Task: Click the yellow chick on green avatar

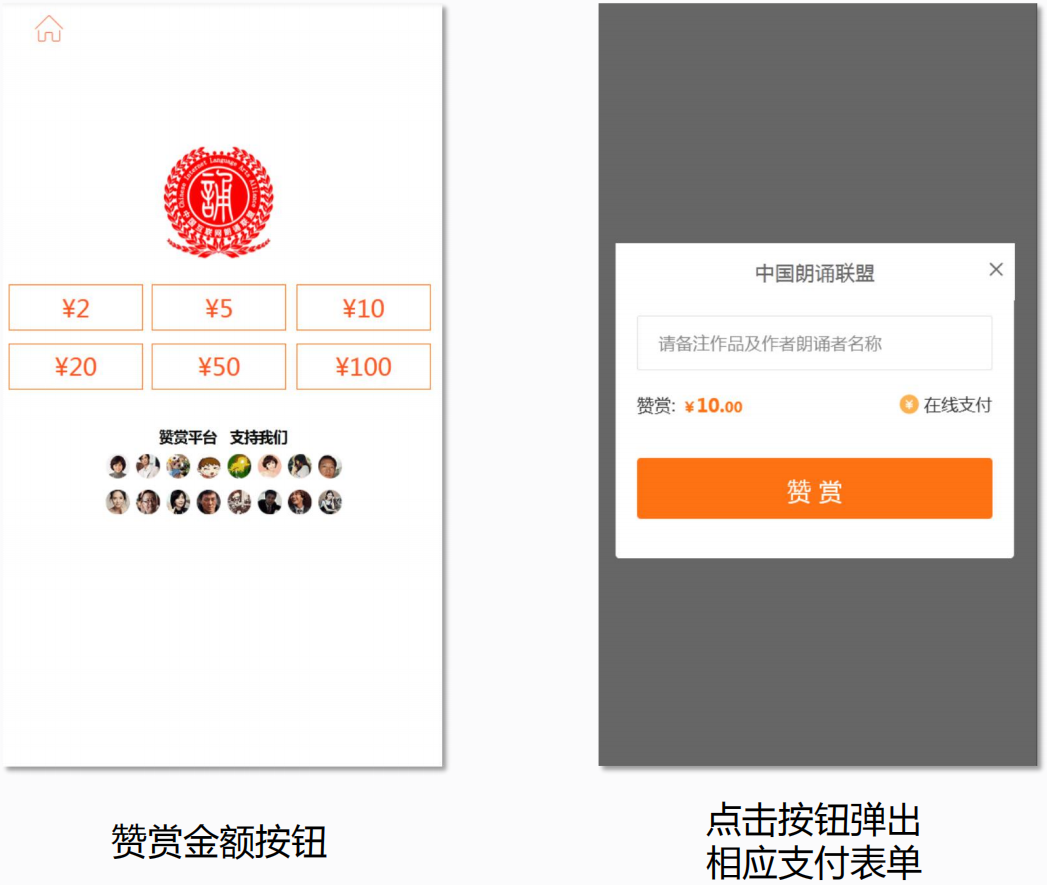Action: click(239, 466)
